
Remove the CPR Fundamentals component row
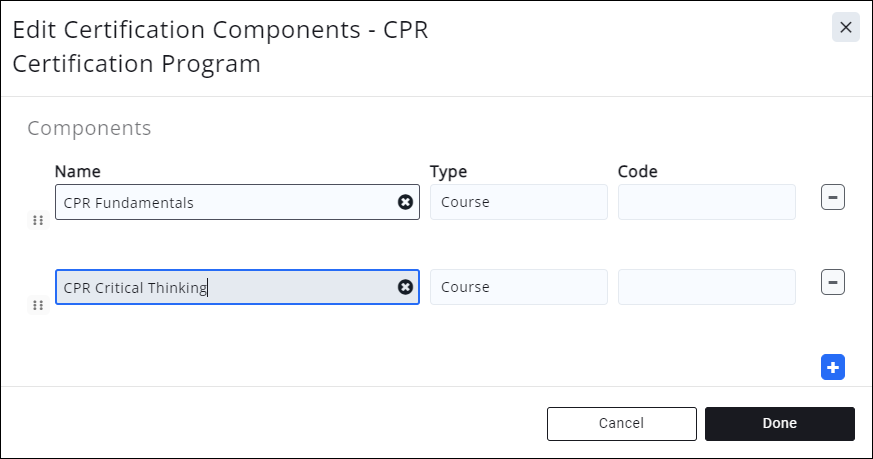click(833, 197)
